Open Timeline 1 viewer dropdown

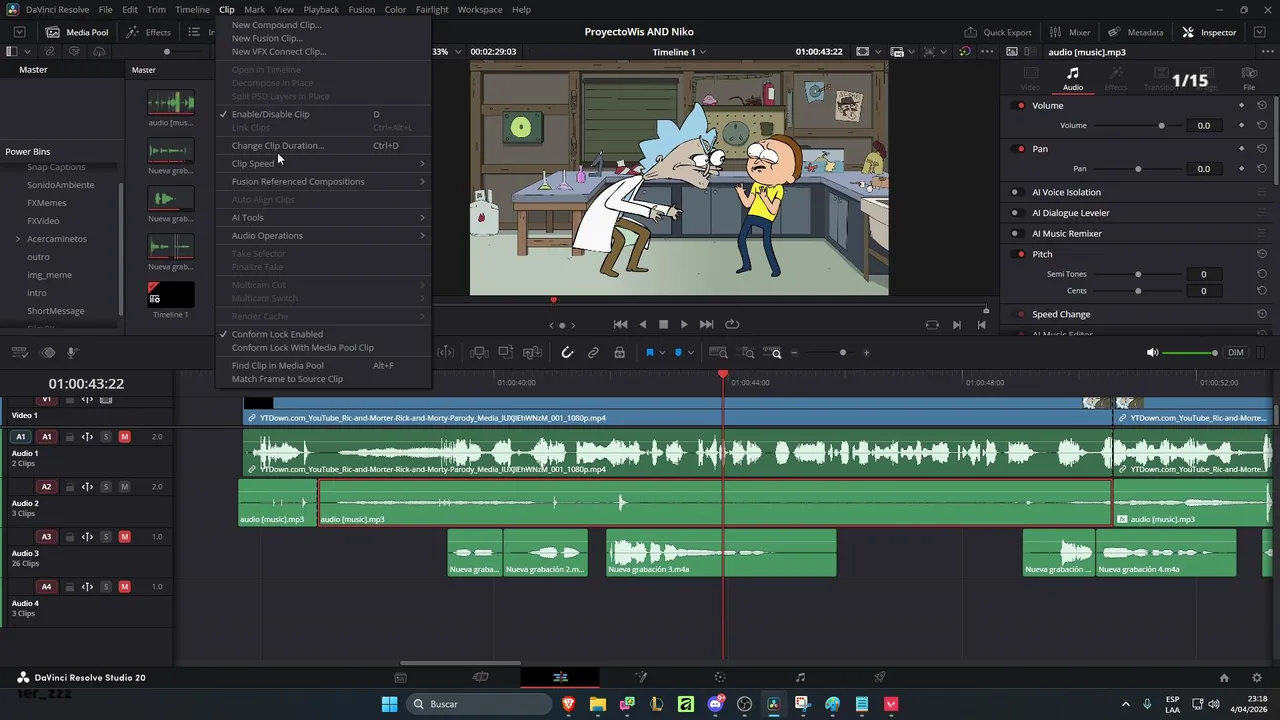pyautogui.click(x=679, y=52)
